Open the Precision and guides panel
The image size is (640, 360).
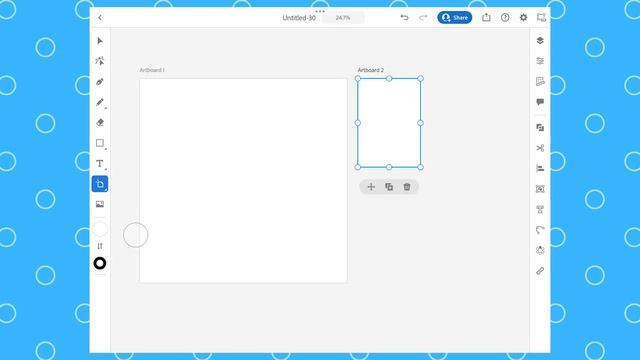coord(540,82)
